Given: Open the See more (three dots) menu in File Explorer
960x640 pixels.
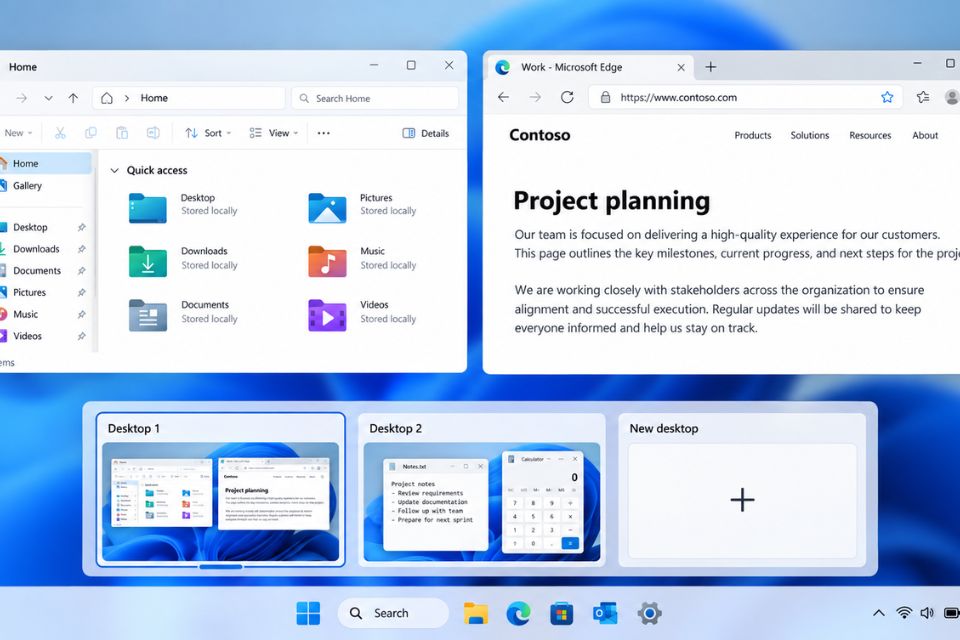Looking at the screenshot, I should [x=324, y=133].
